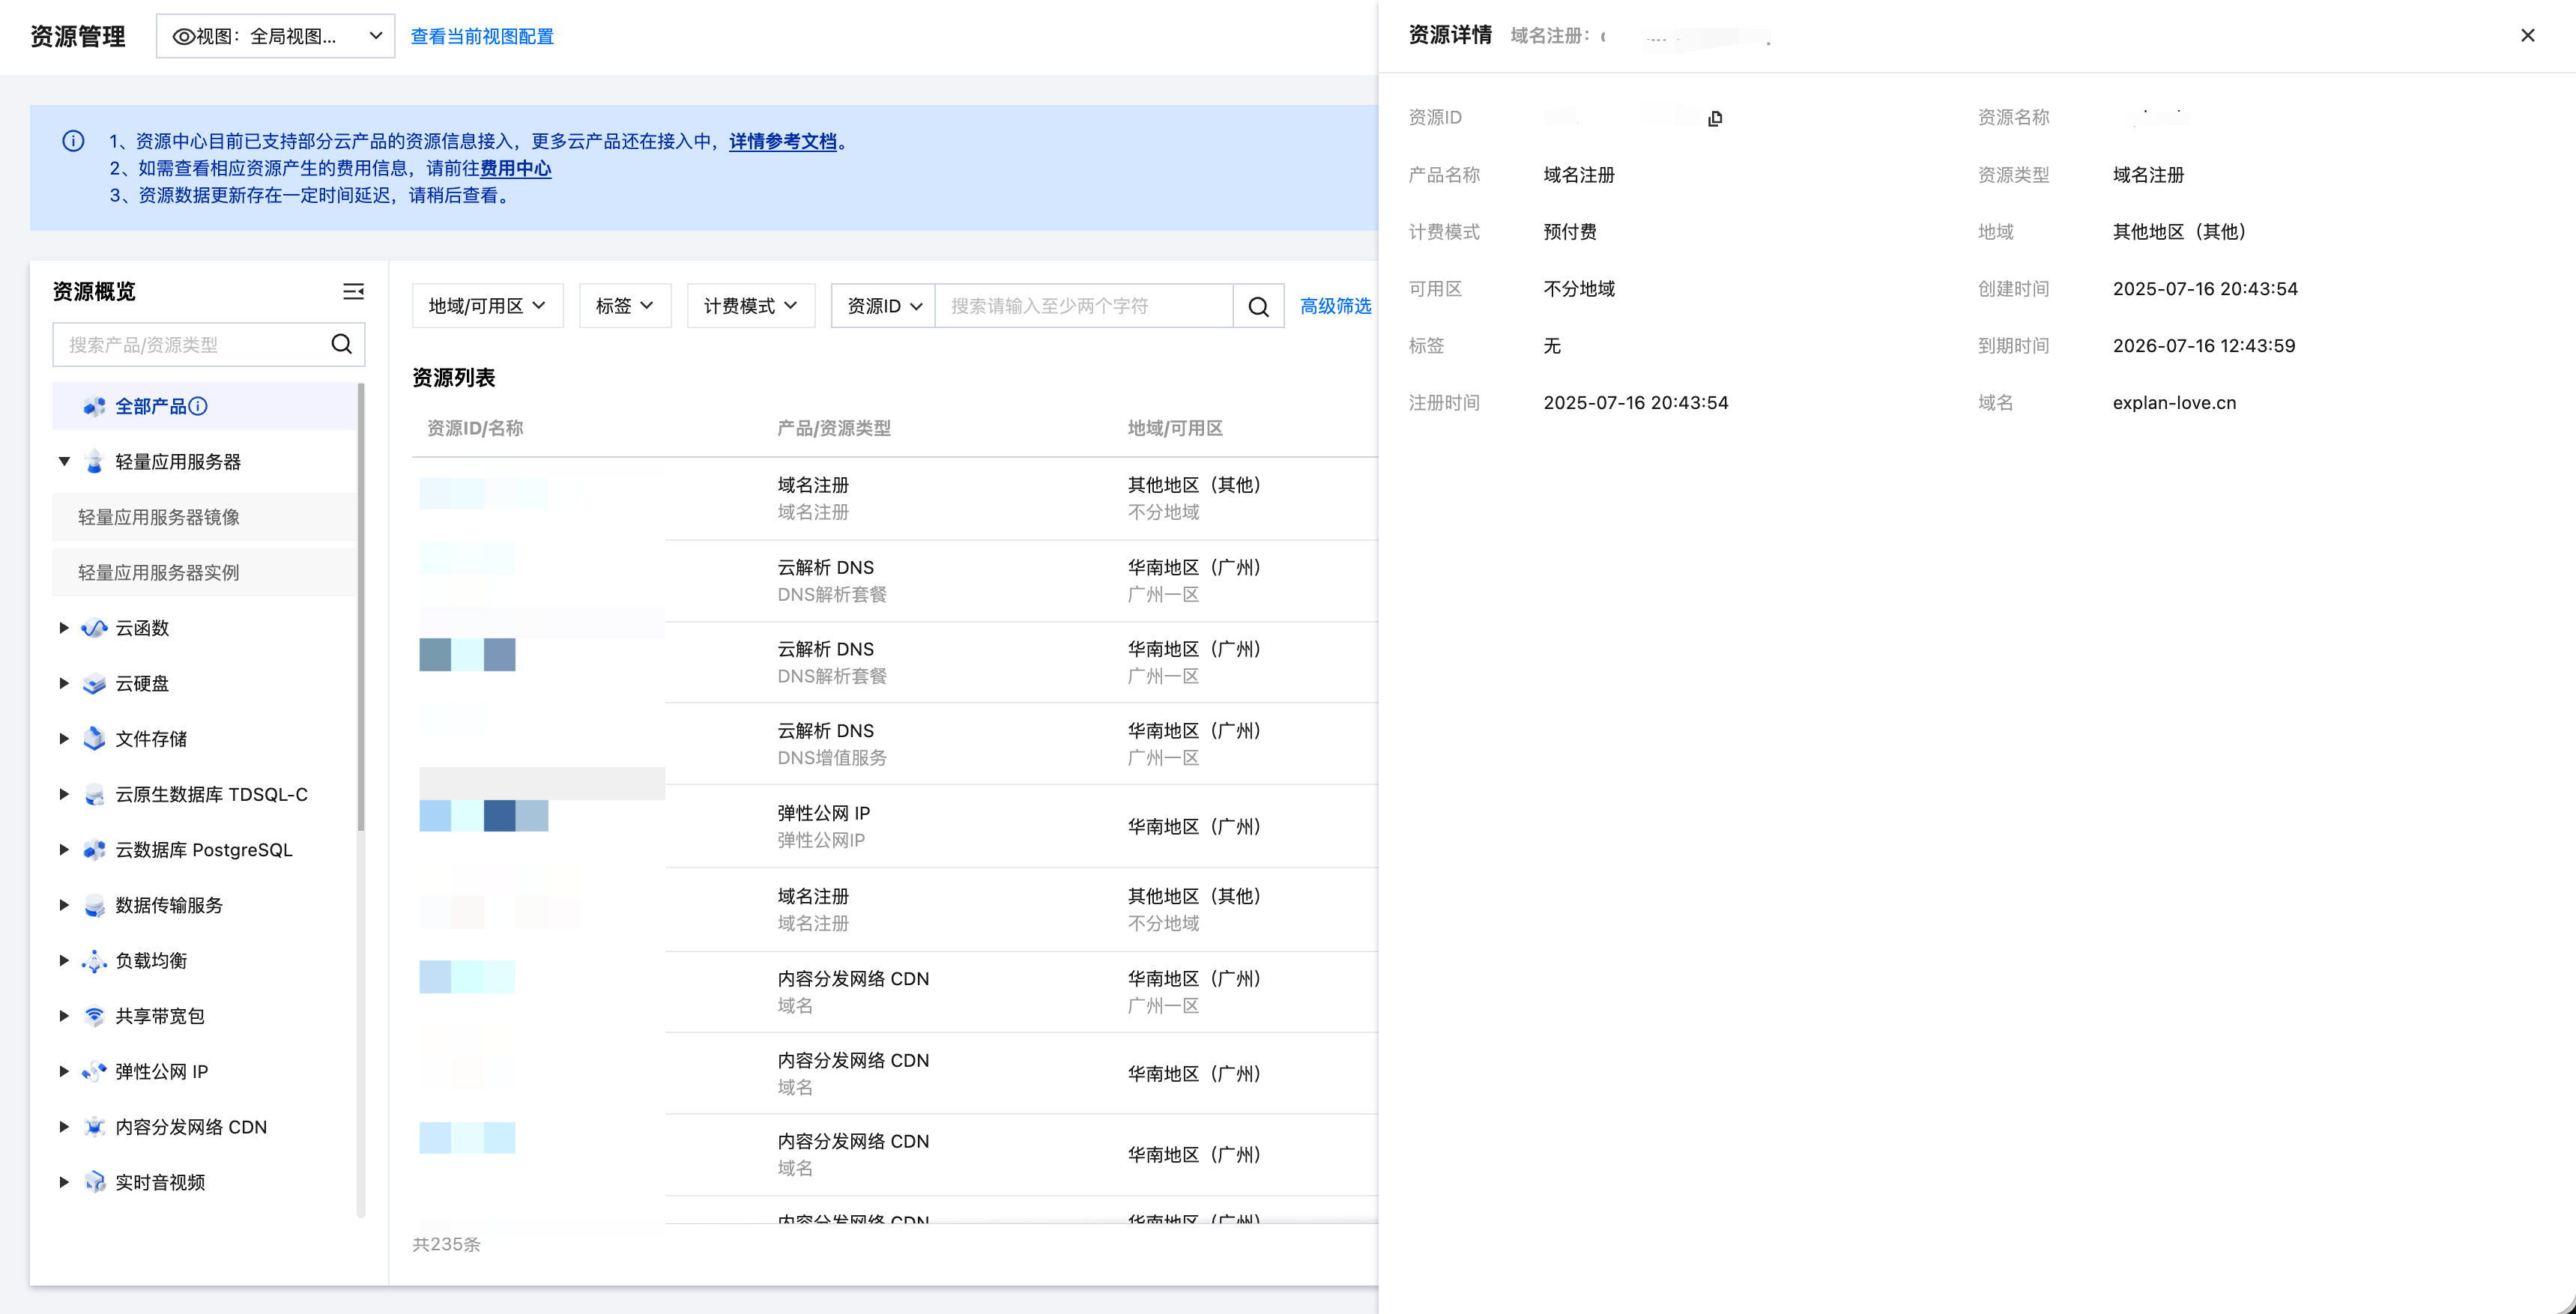Click the search magnifier in resource overview
The image size is (2576, 1314).
tap(342, 344)
